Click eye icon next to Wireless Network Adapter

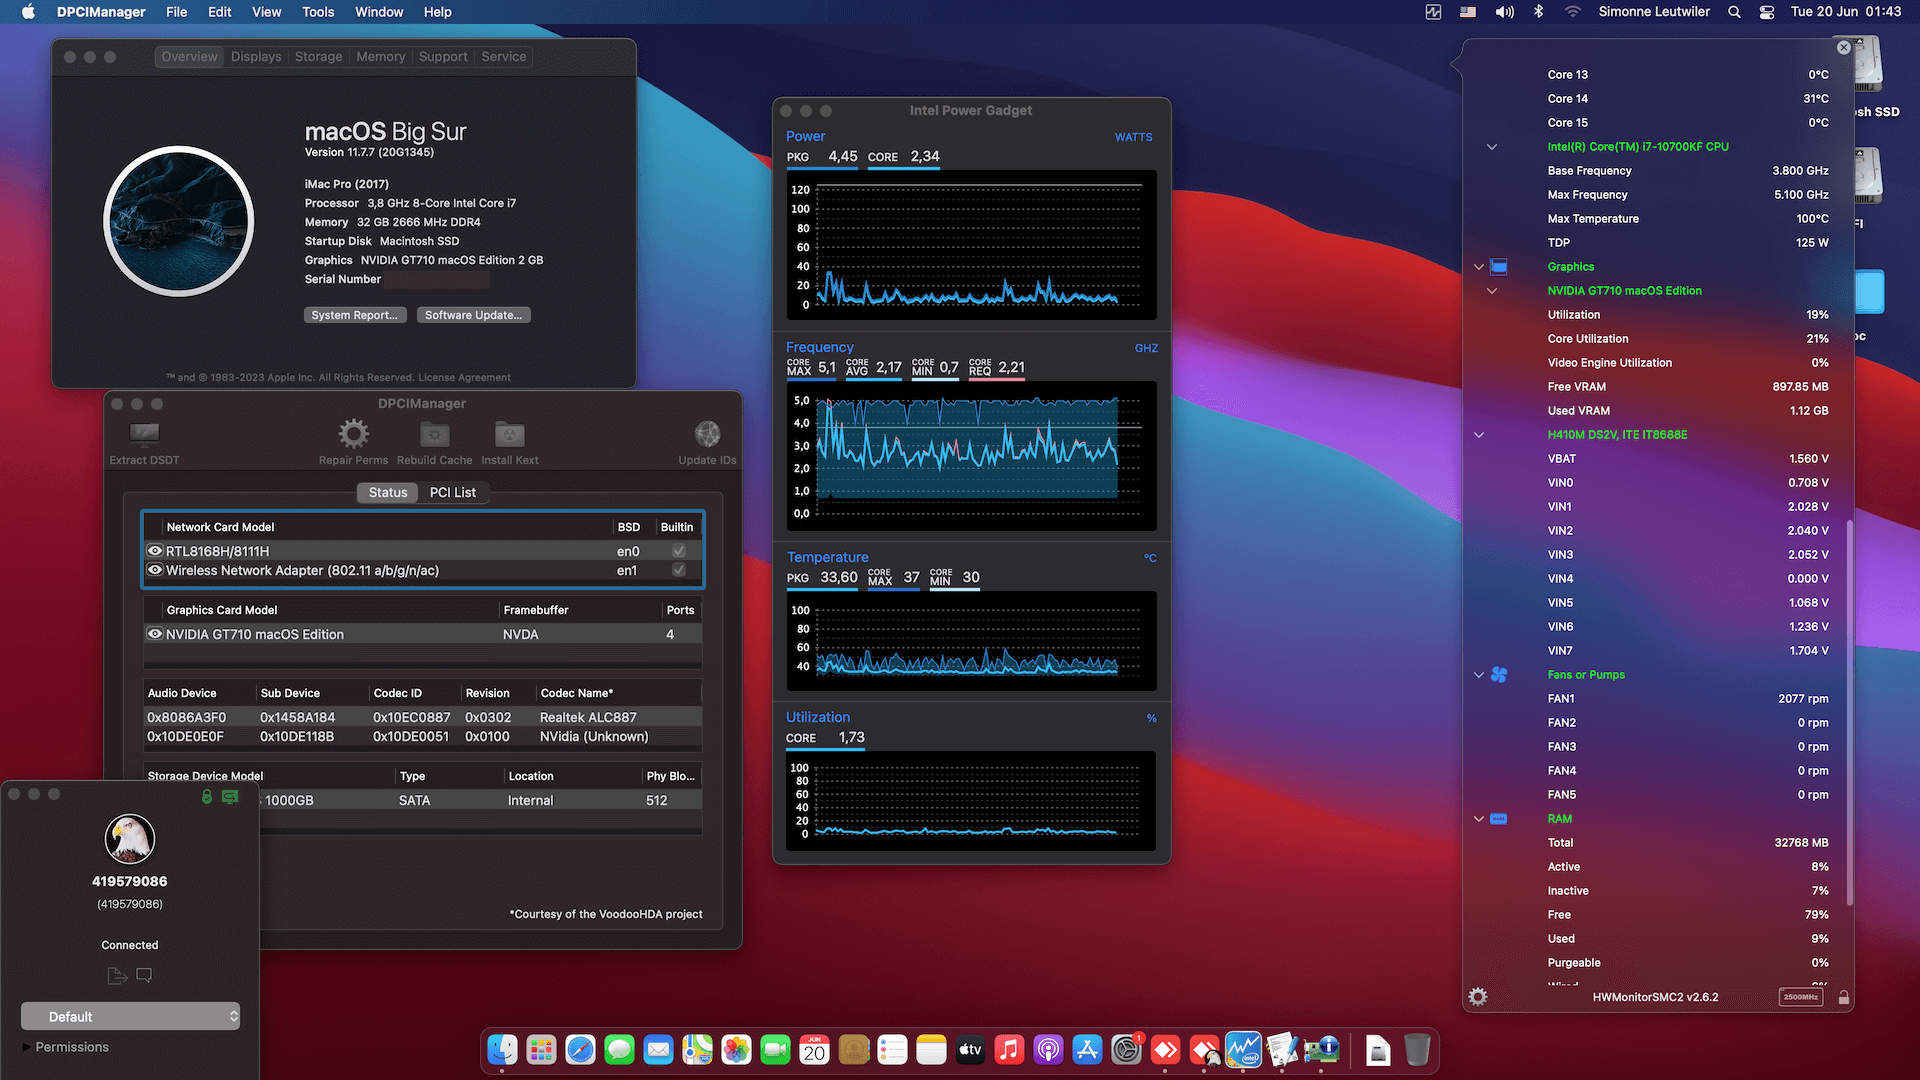155,570
